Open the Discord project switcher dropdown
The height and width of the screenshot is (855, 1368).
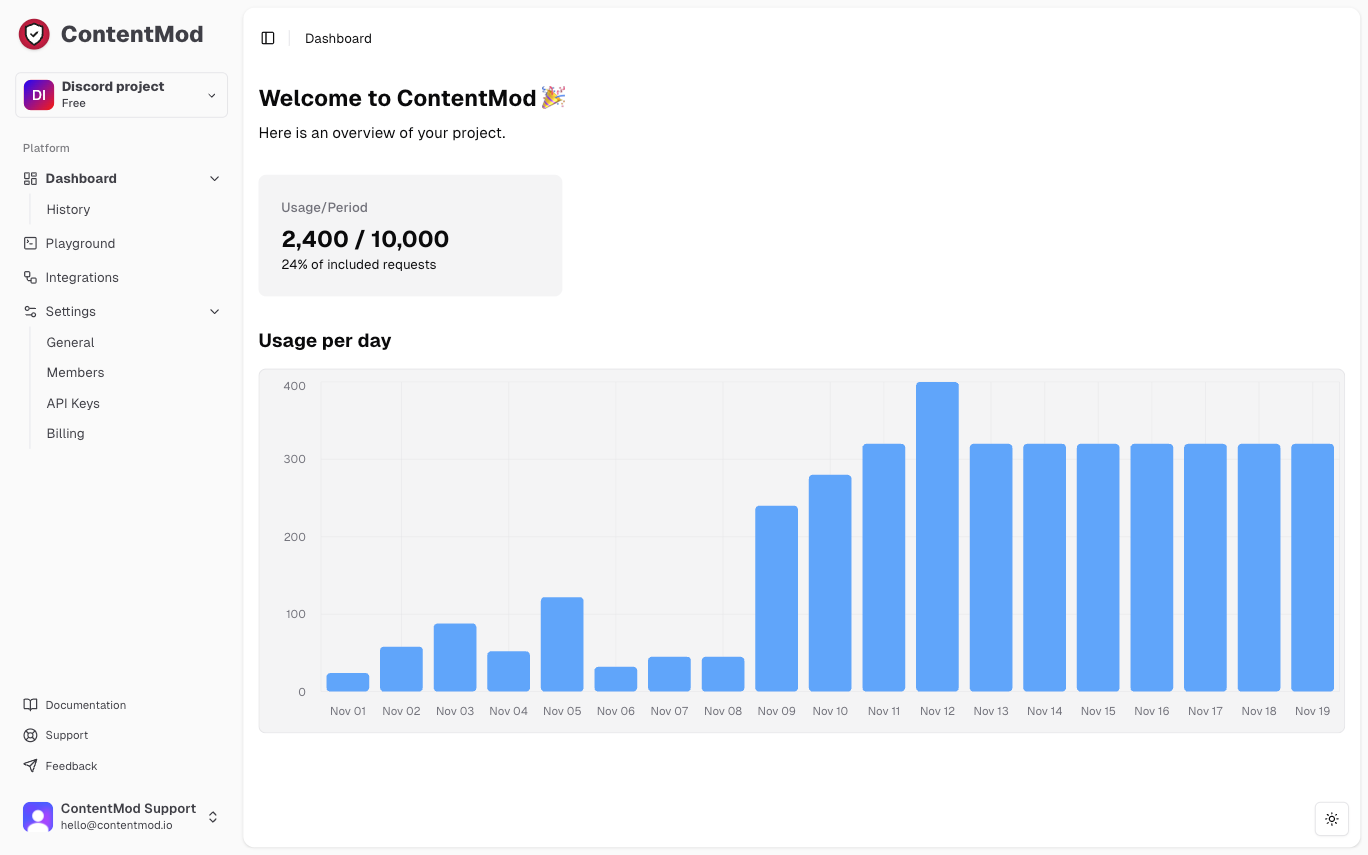tap(121, 95)
